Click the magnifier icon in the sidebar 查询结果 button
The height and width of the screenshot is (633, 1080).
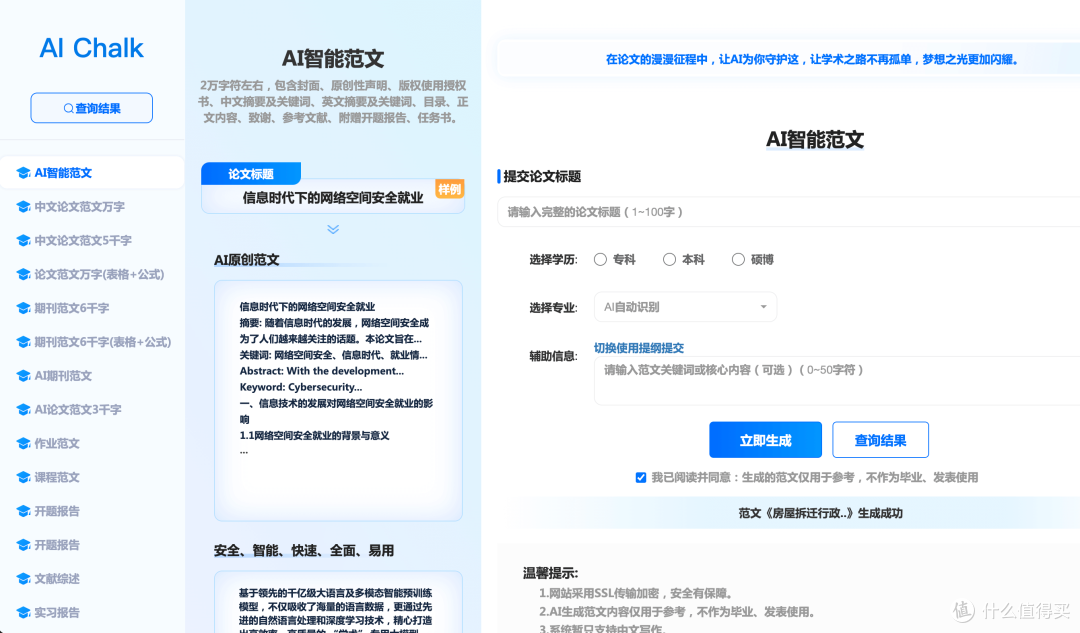coord(68,108)
